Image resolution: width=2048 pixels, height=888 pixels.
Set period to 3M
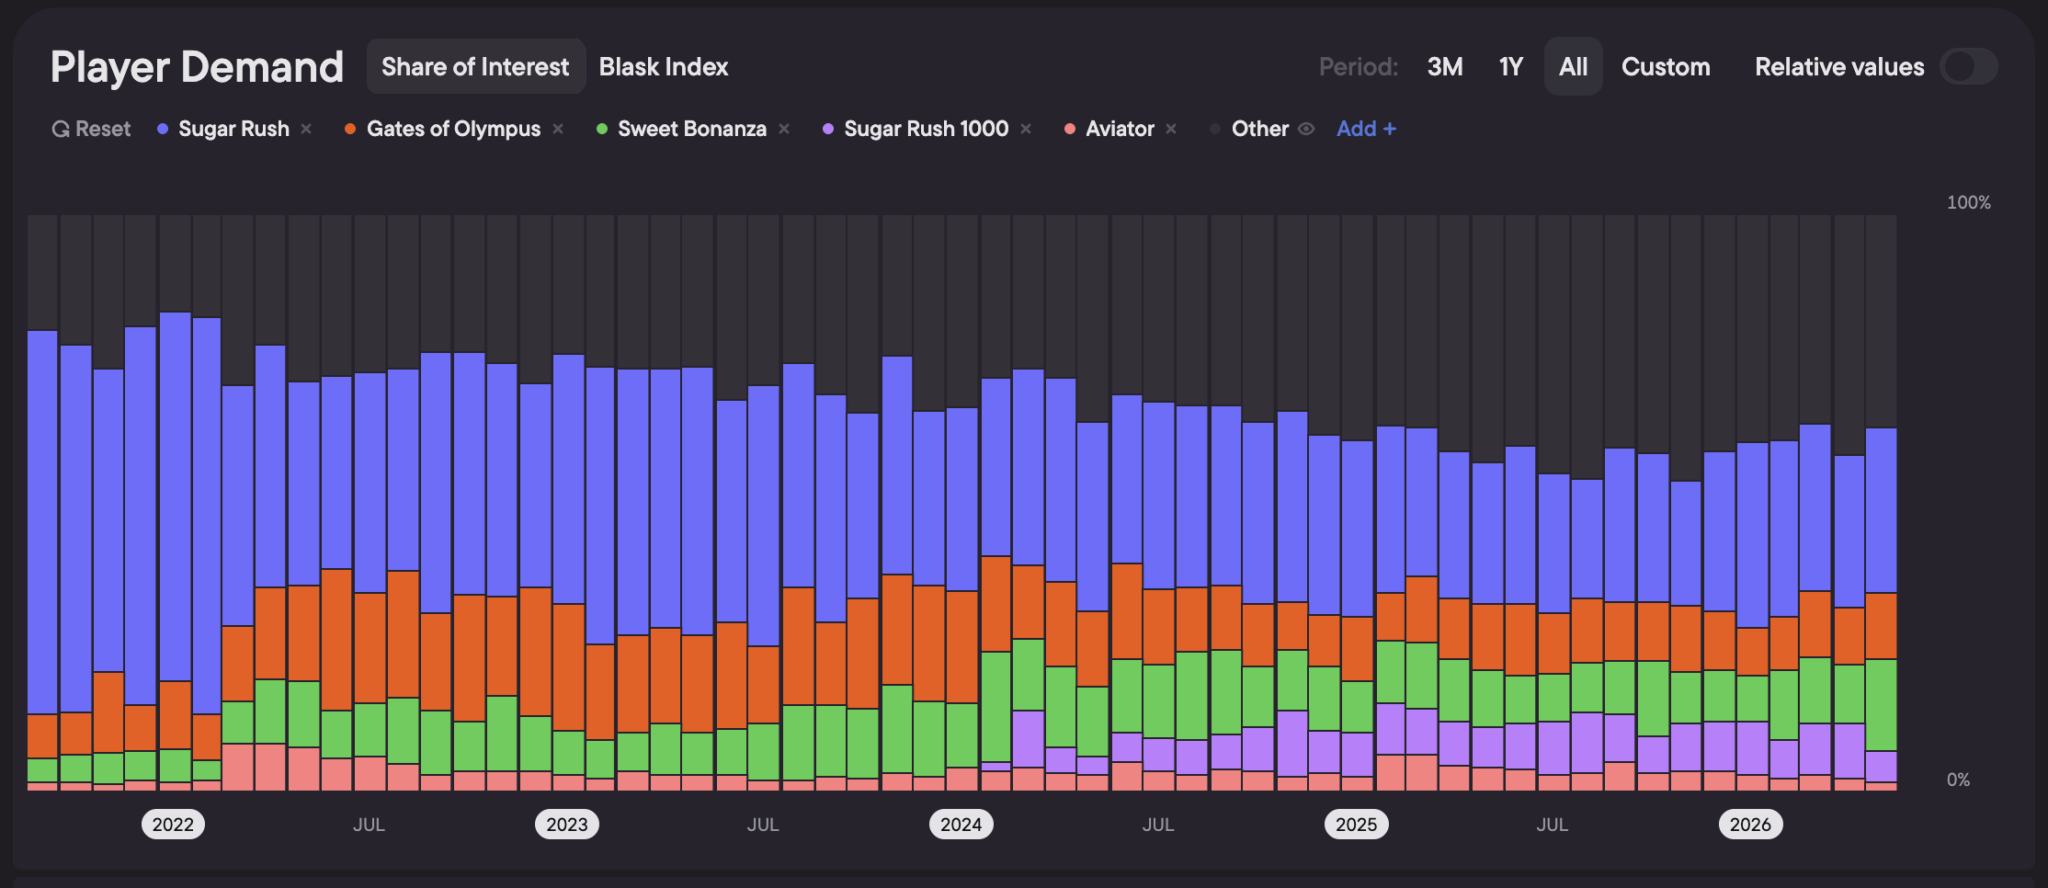click(x=1445, y=67)
